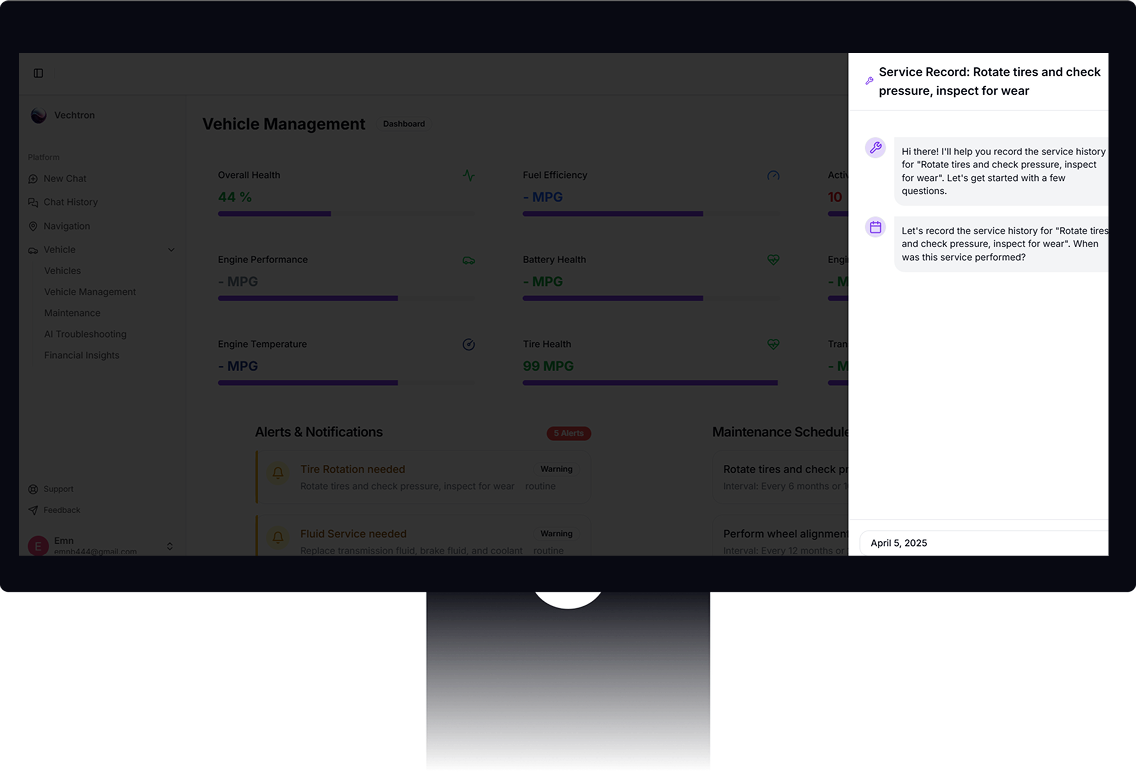Click the Battery Health heart-pulse icon
Screen dimensions: 1136x783
(773, 260)
